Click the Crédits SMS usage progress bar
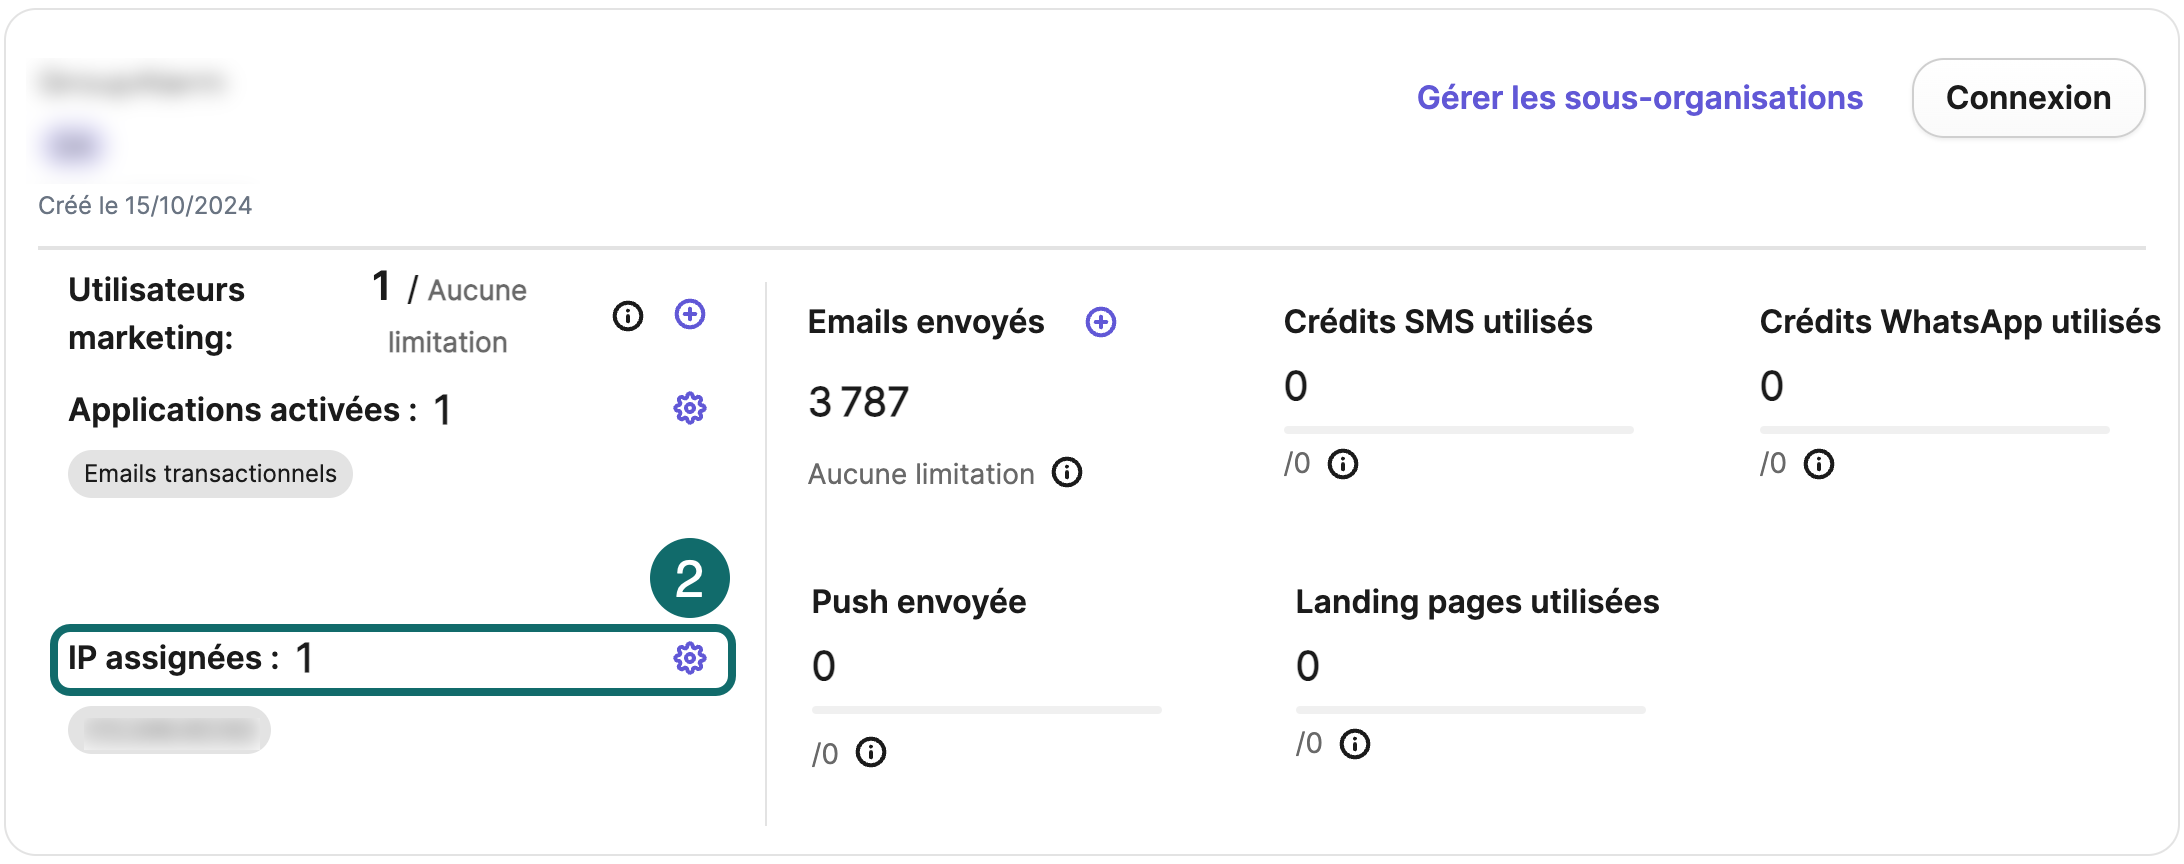Image resolution: width=2184 pixels, height=864 pixels. point(1459,430)
